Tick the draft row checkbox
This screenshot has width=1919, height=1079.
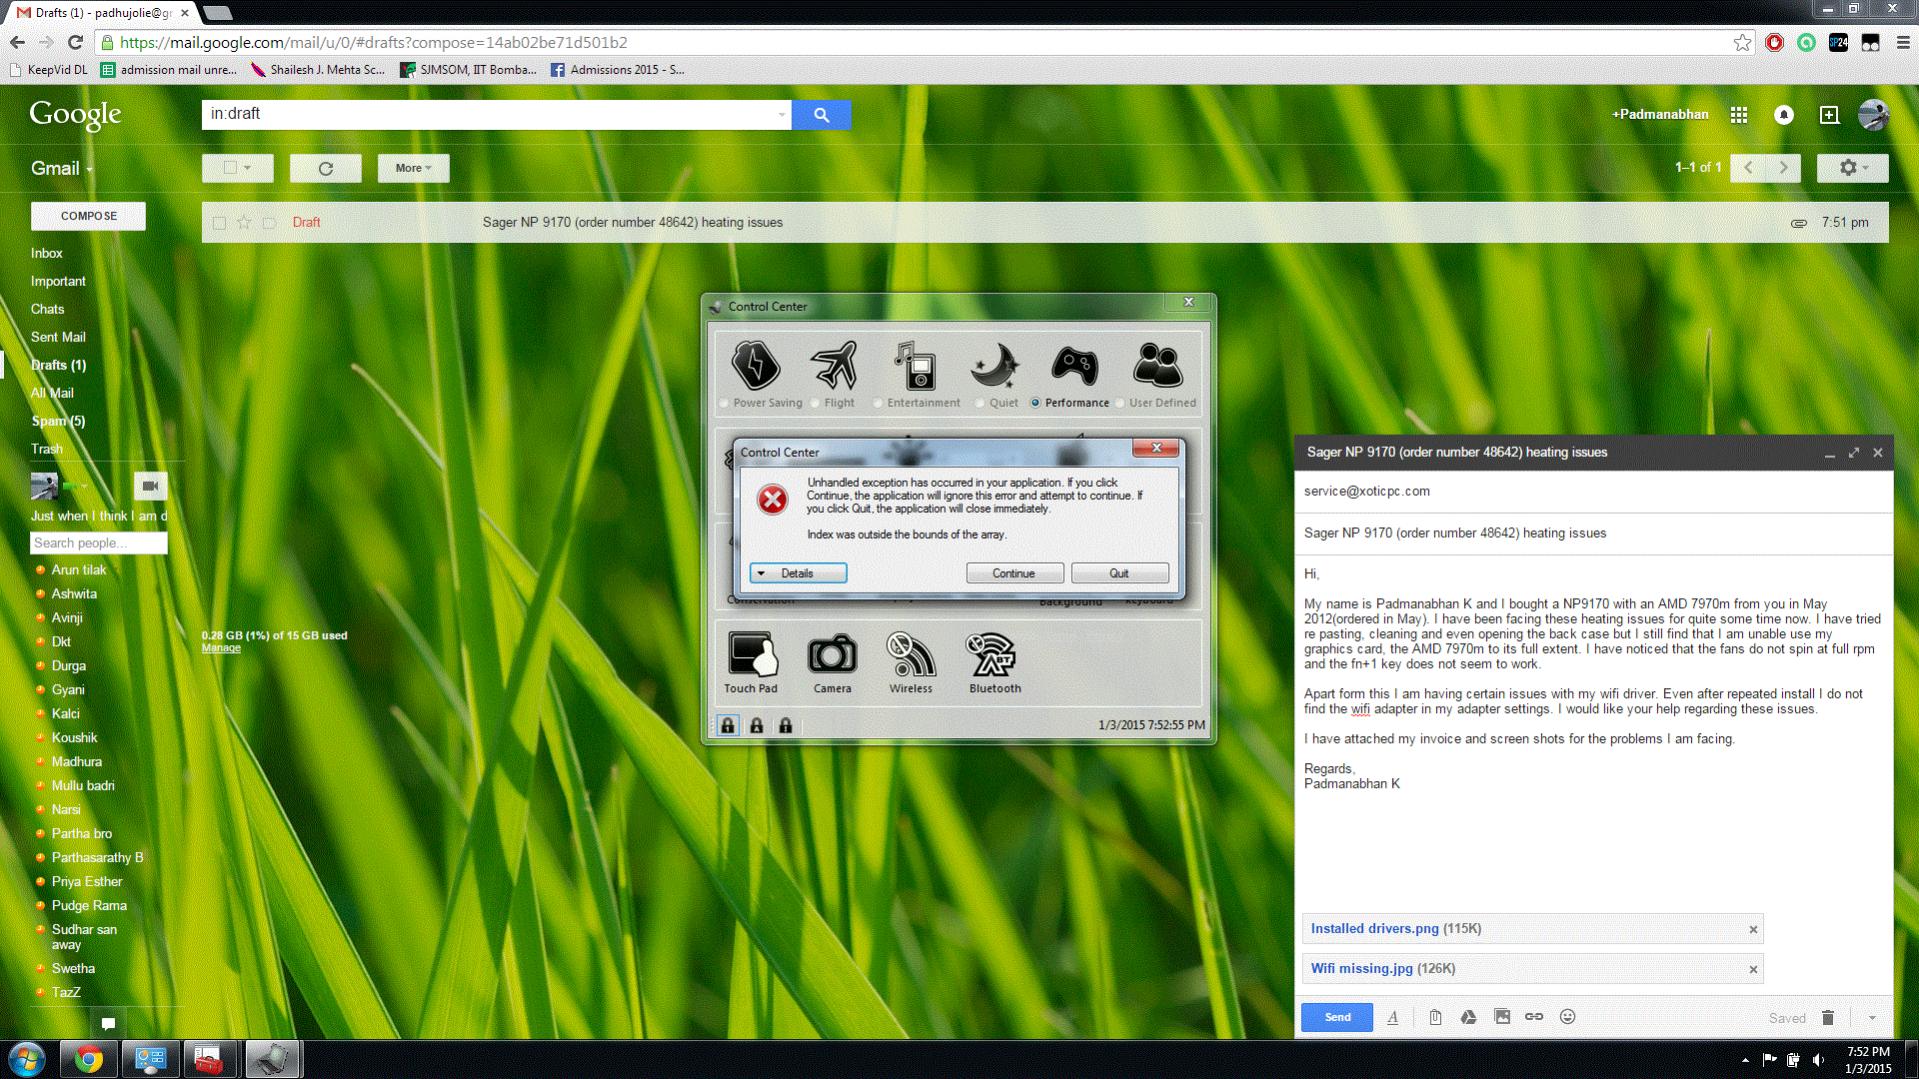click(x=219, y=223)
